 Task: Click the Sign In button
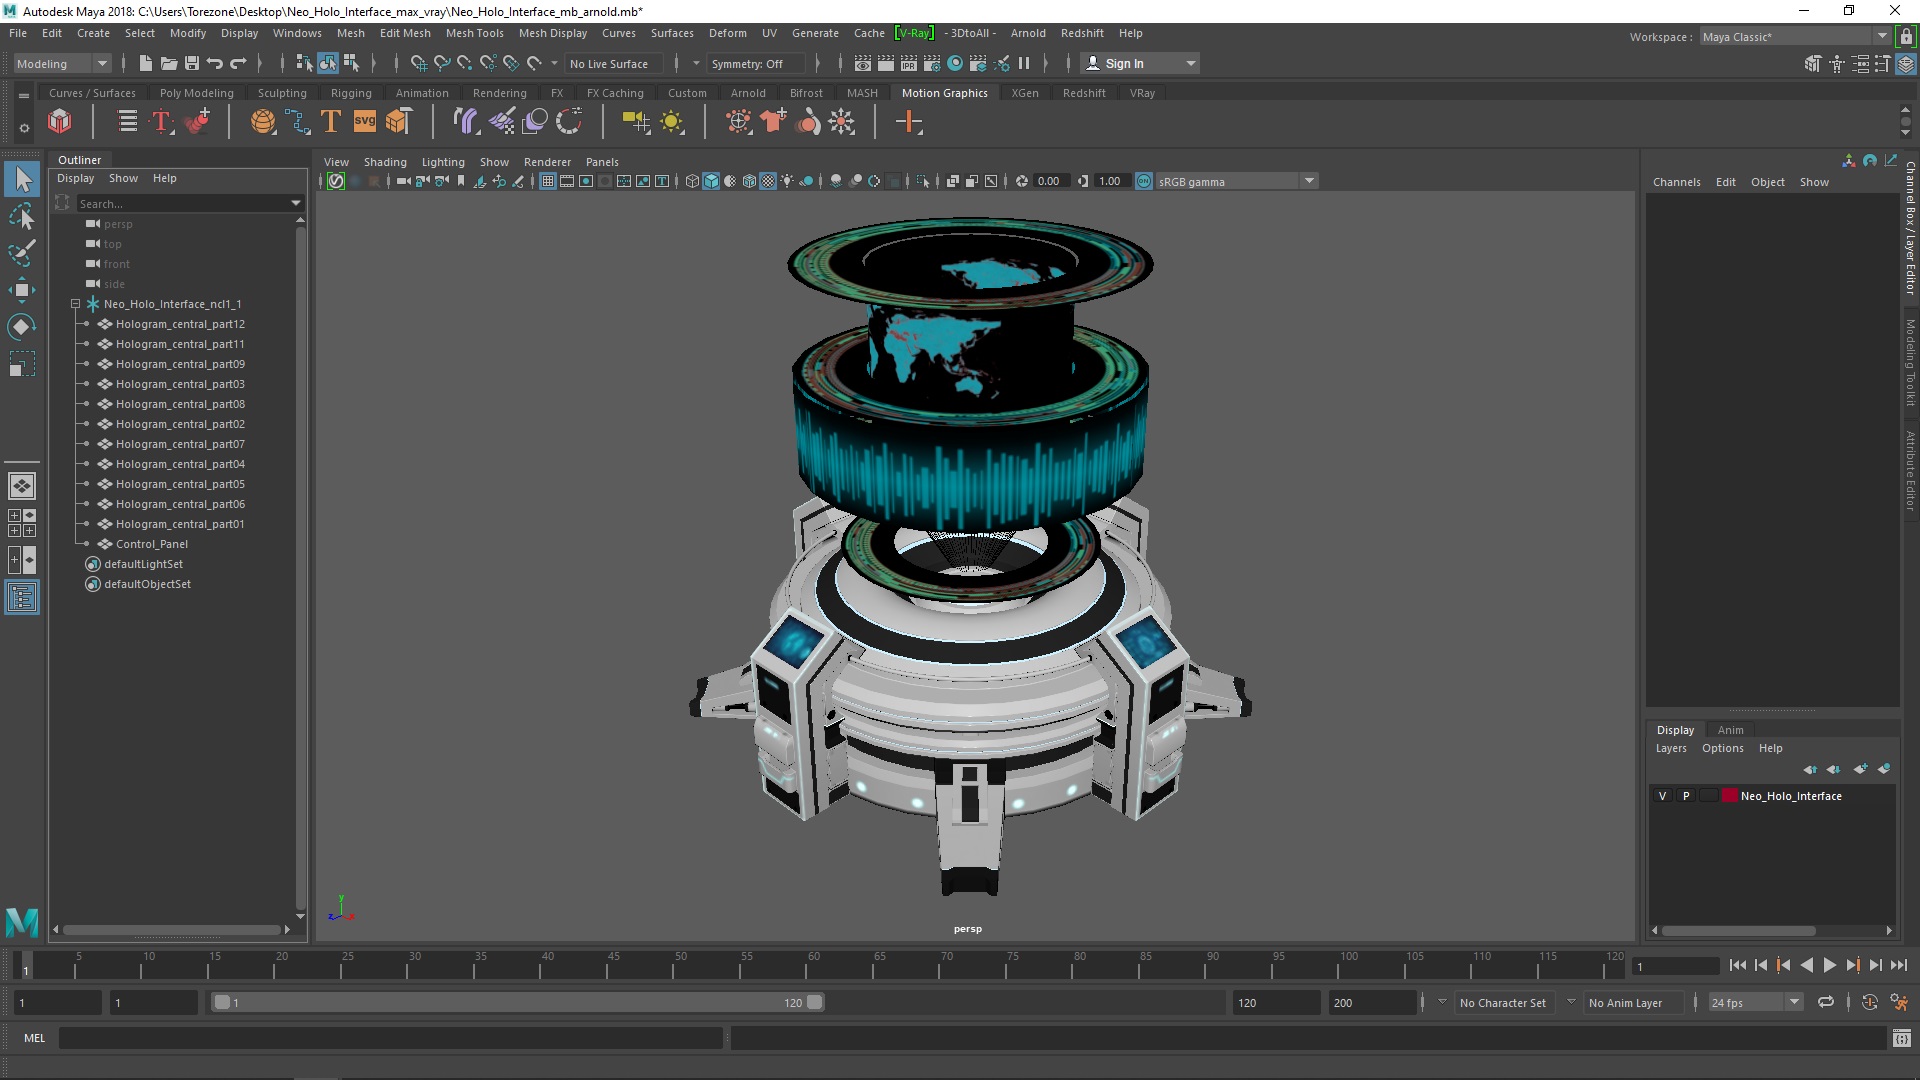pyautogui.click(x=1124, y=63)
